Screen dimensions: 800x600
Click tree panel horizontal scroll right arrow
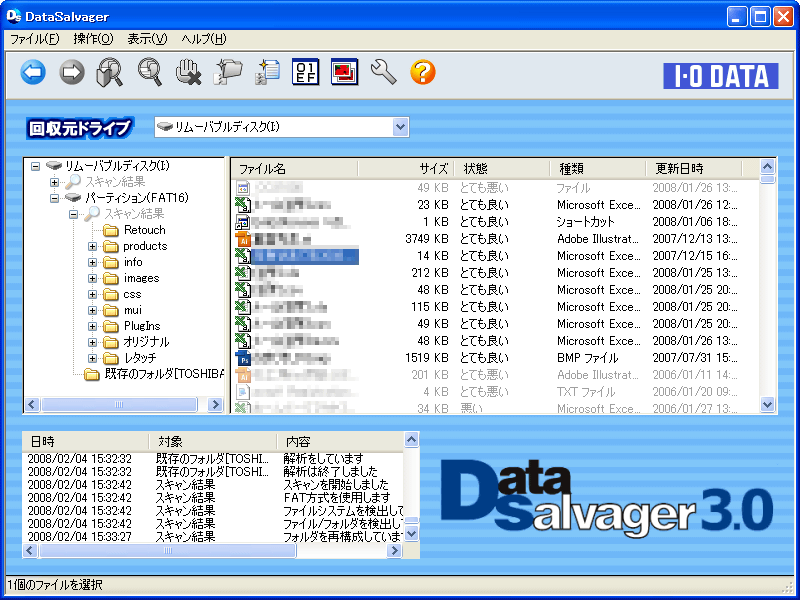[215, 405]
